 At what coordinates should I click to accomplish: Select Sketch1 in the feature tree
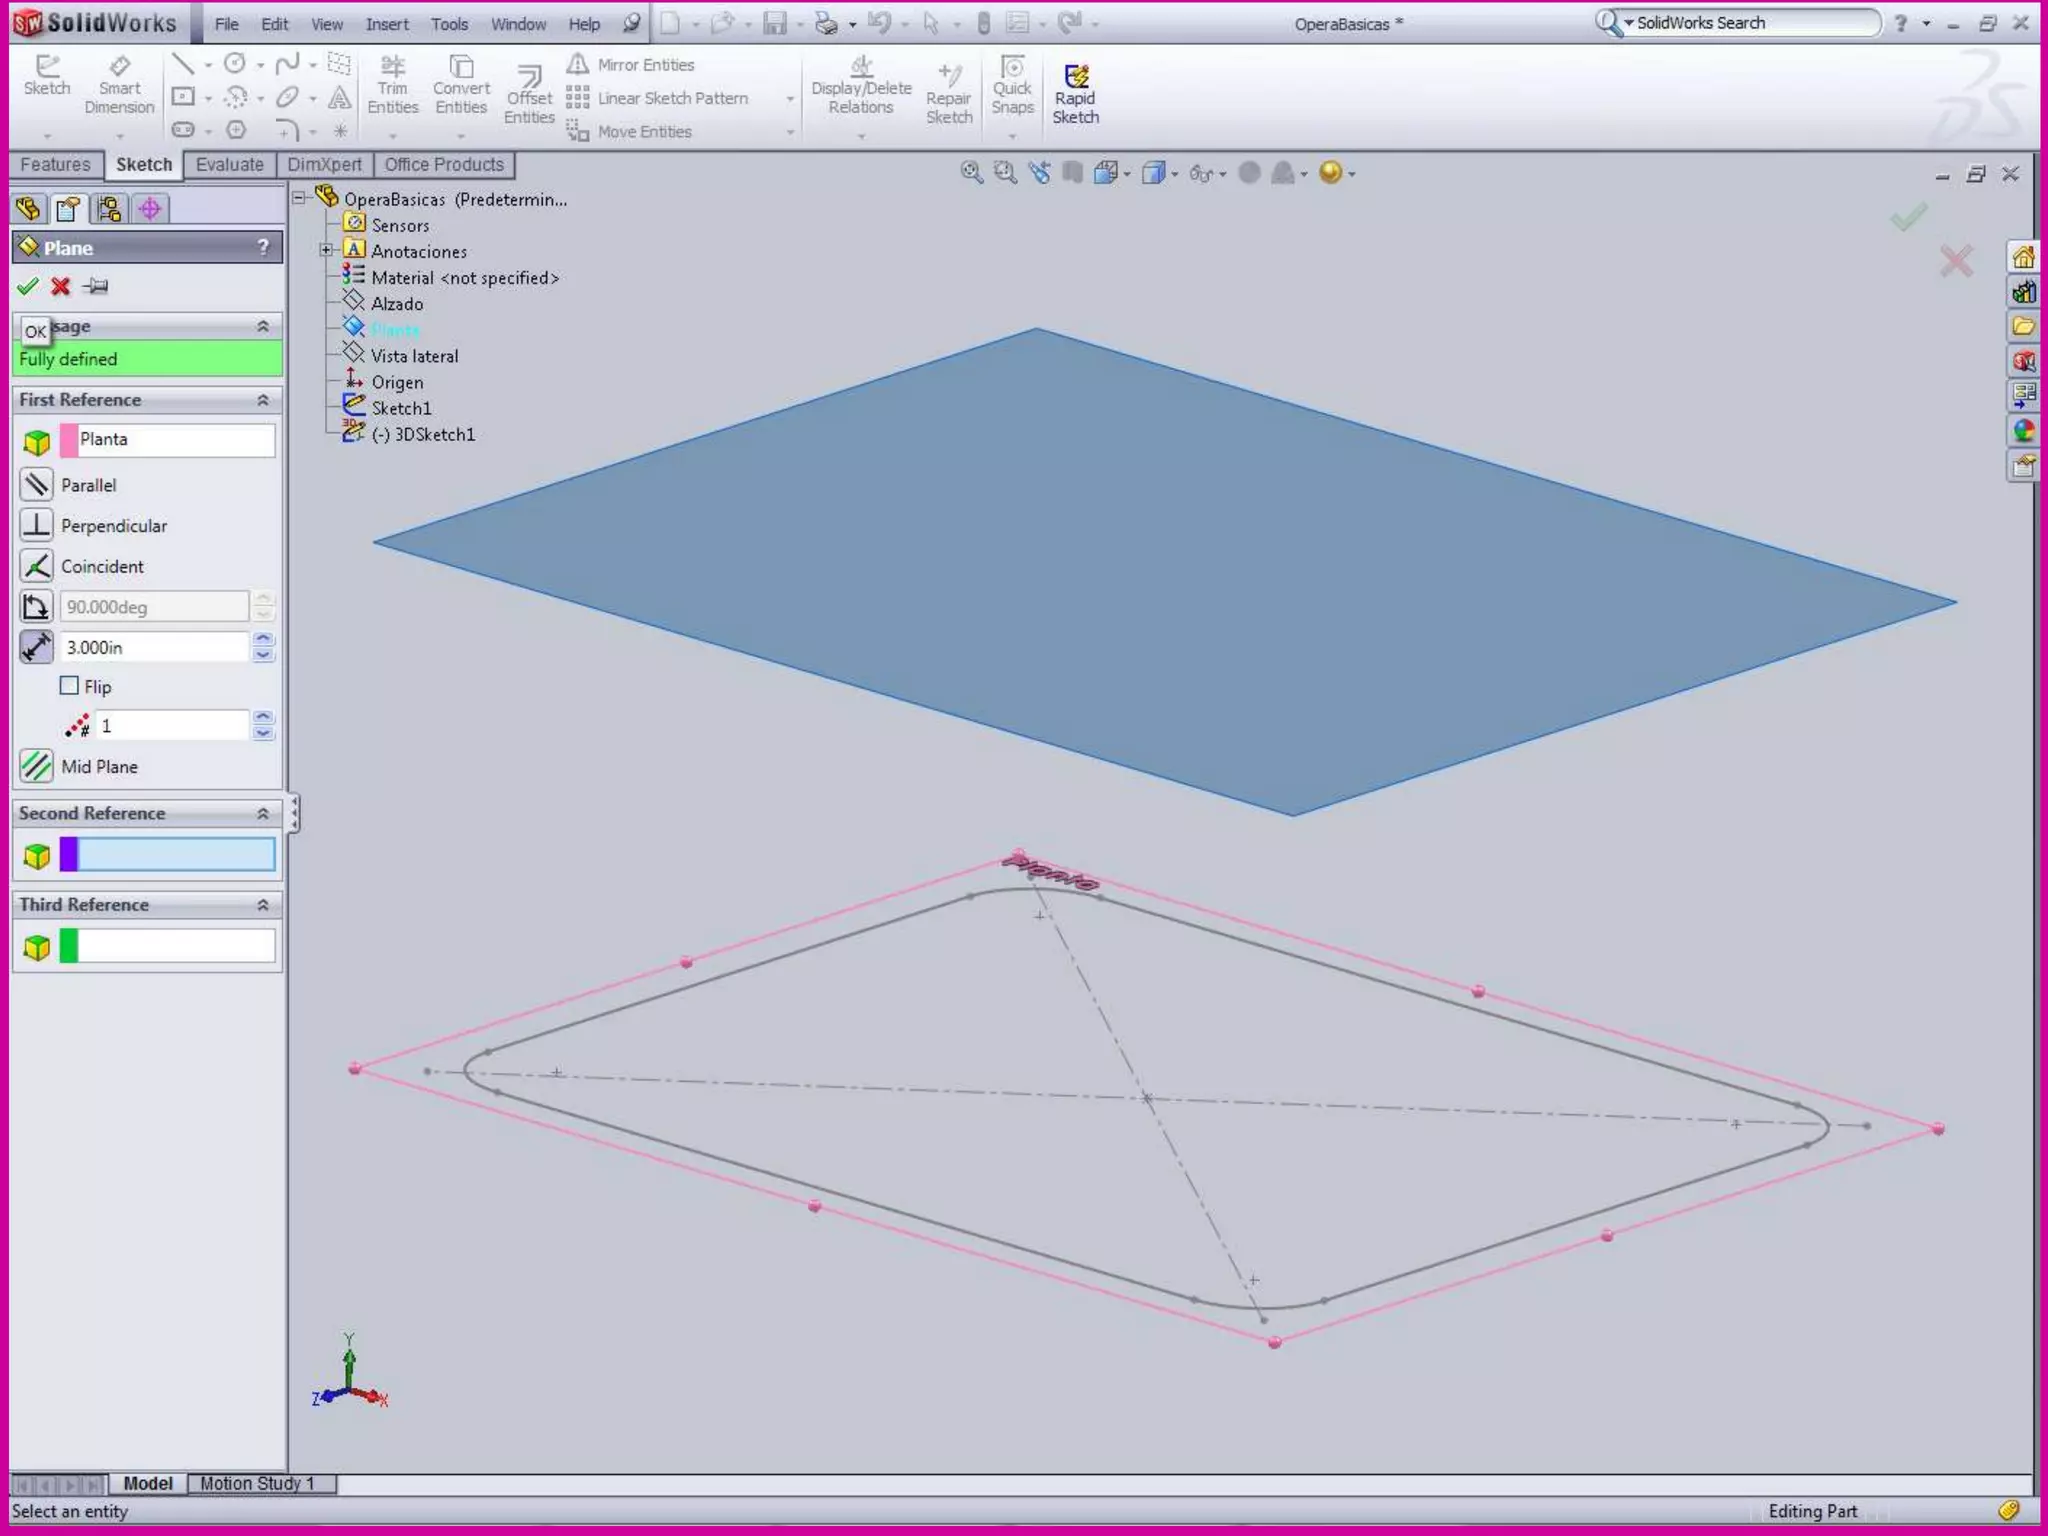point(401,408)
